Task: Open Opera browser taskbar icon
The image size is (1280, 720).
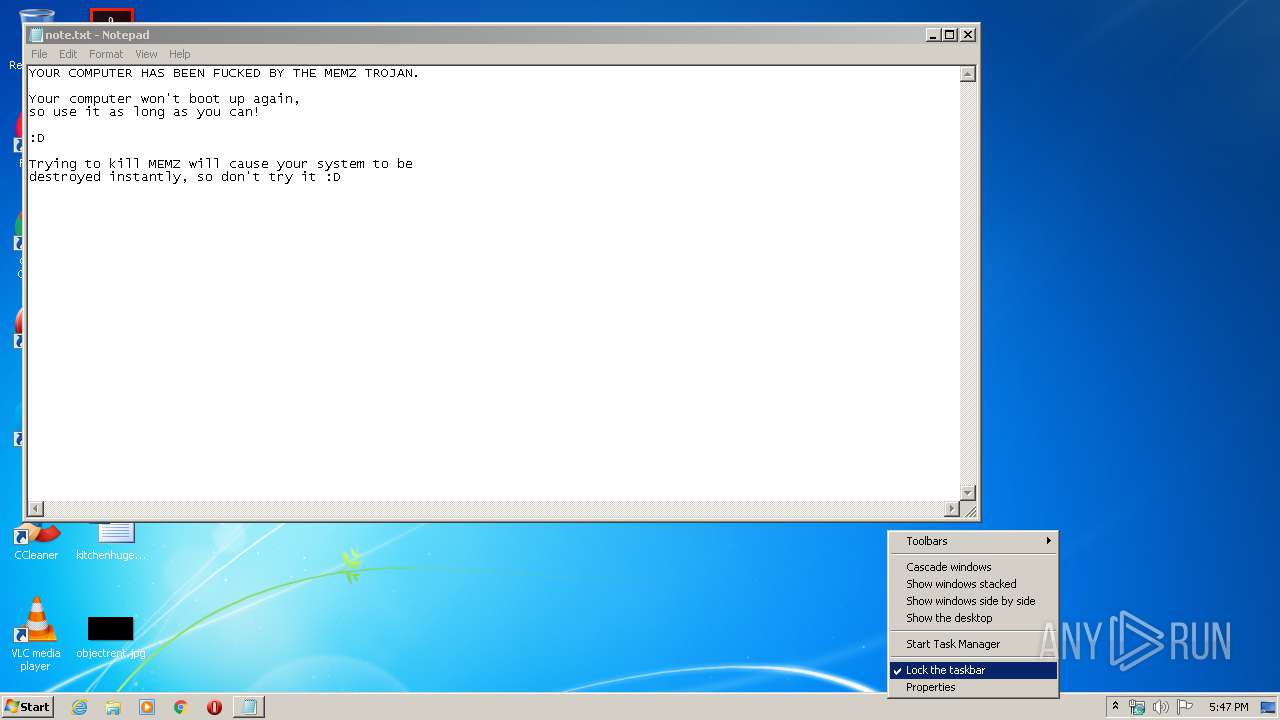Action: [214, 707]
